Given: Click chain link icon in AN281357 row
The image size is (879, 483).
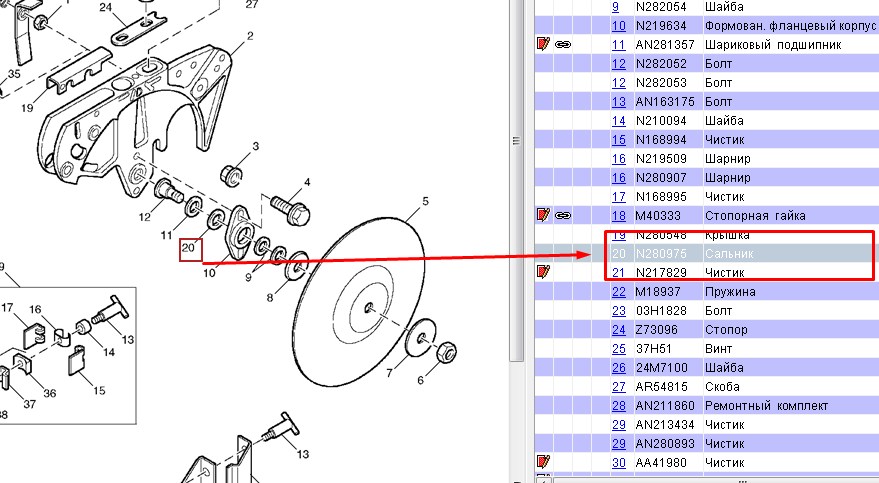Looking at the screenshot, I should point(563,44).
